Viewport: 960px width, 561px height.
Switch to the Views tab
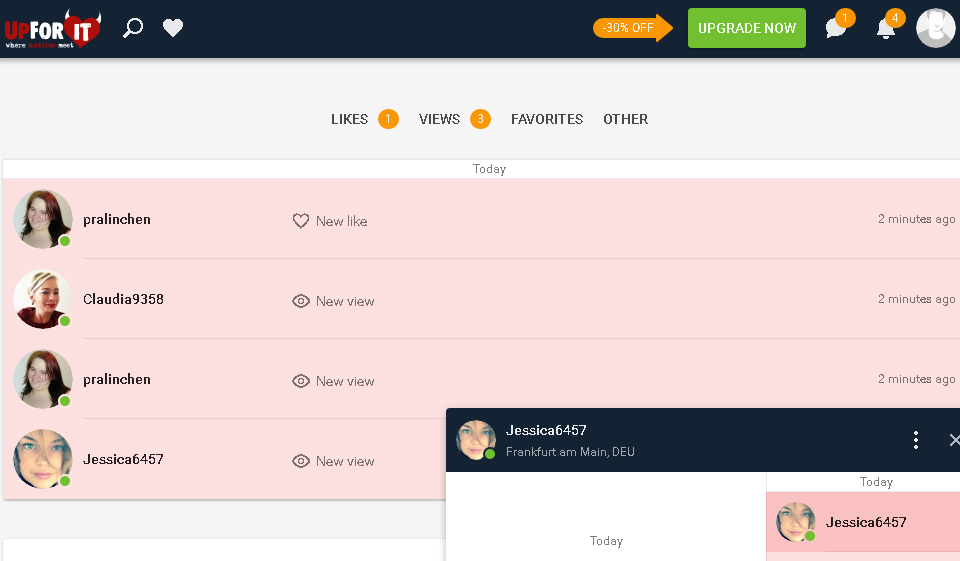(x=440, y=119)
